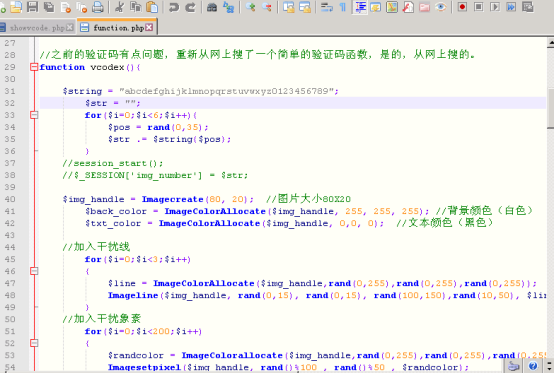Copy the selection via toolbar
Viewport: 554px width, 374px height.
(136, 7)
